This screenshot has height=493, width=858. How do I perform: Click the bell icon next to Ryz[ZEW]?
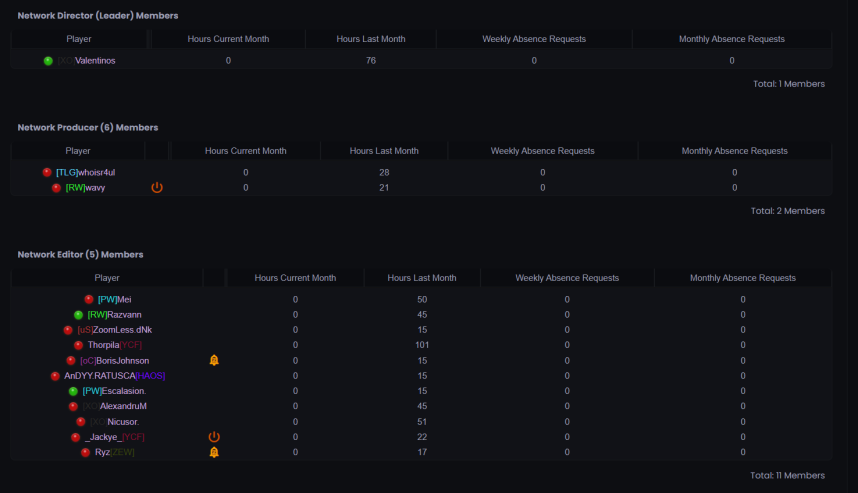(x=214, y=452)
